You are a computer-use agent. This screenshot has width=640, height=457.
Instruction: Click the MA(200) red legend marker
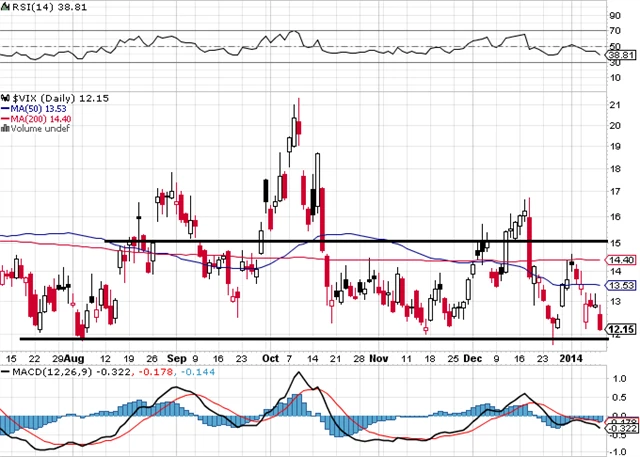pos(5,117)
